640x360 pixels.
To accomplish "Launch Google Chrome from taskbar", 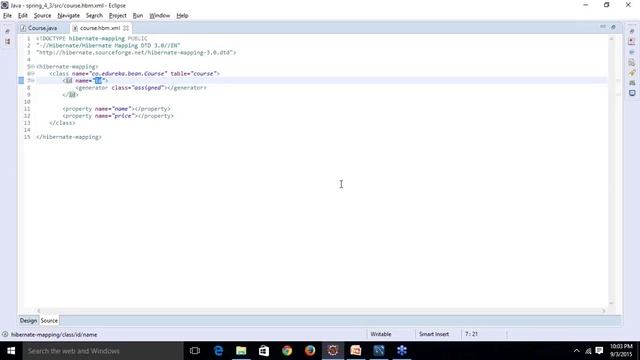I will coord(287,351).
